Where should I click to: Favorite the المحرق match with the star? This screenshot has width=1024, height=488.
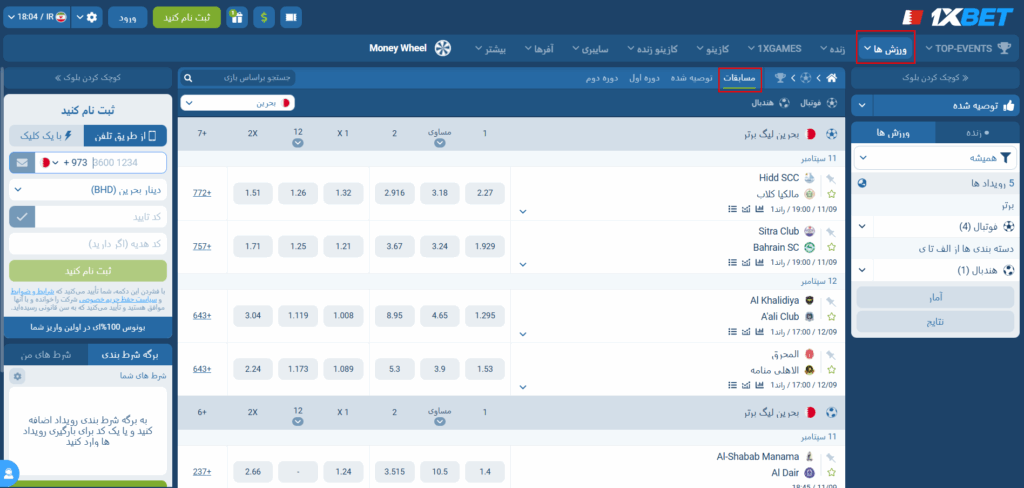[831, 370]
